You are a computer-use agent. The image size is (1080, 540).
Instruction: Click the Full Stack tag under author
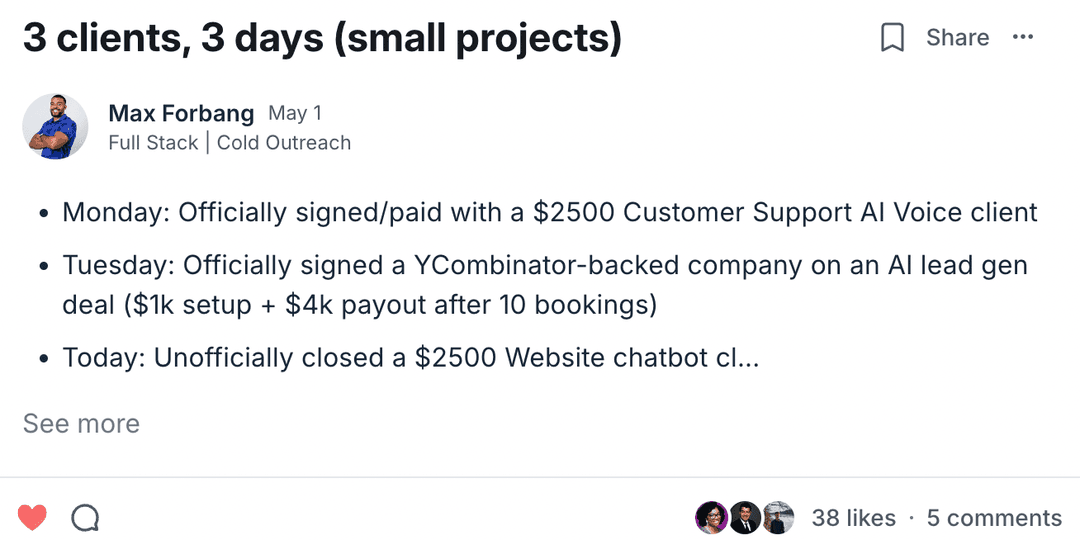tap(153, 143)
